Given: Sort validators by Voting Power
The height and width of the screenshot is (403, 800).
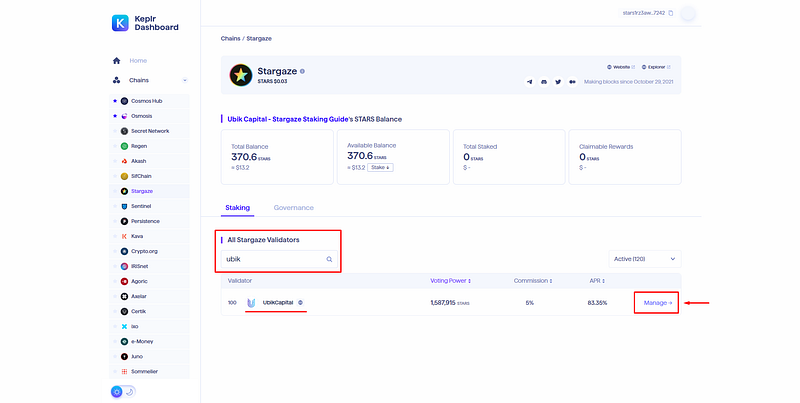Looking at the screenshot, I should click(451, 281).
